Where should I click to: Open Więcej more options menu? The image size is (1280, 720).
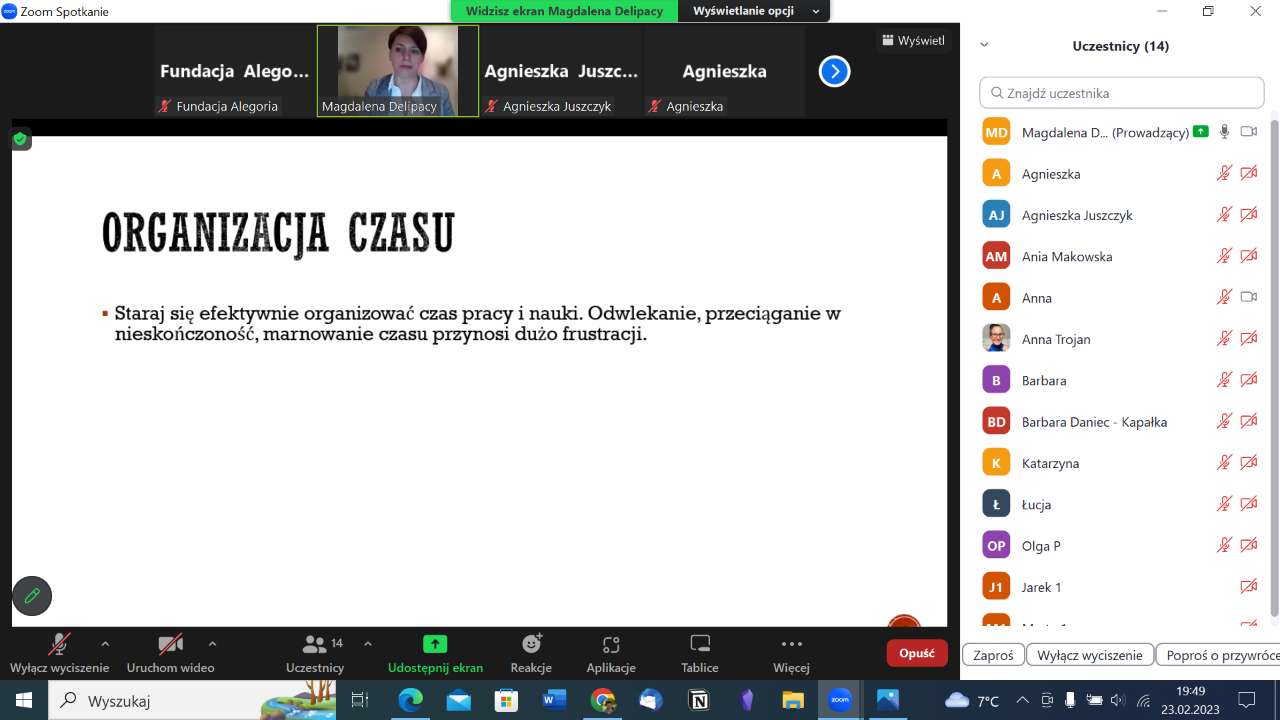(x=791, y=653)
